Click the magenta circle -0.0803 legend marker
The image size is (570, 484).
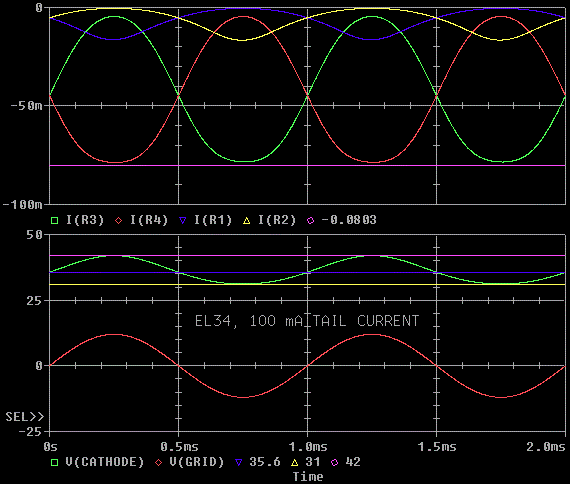pos(310,220)
